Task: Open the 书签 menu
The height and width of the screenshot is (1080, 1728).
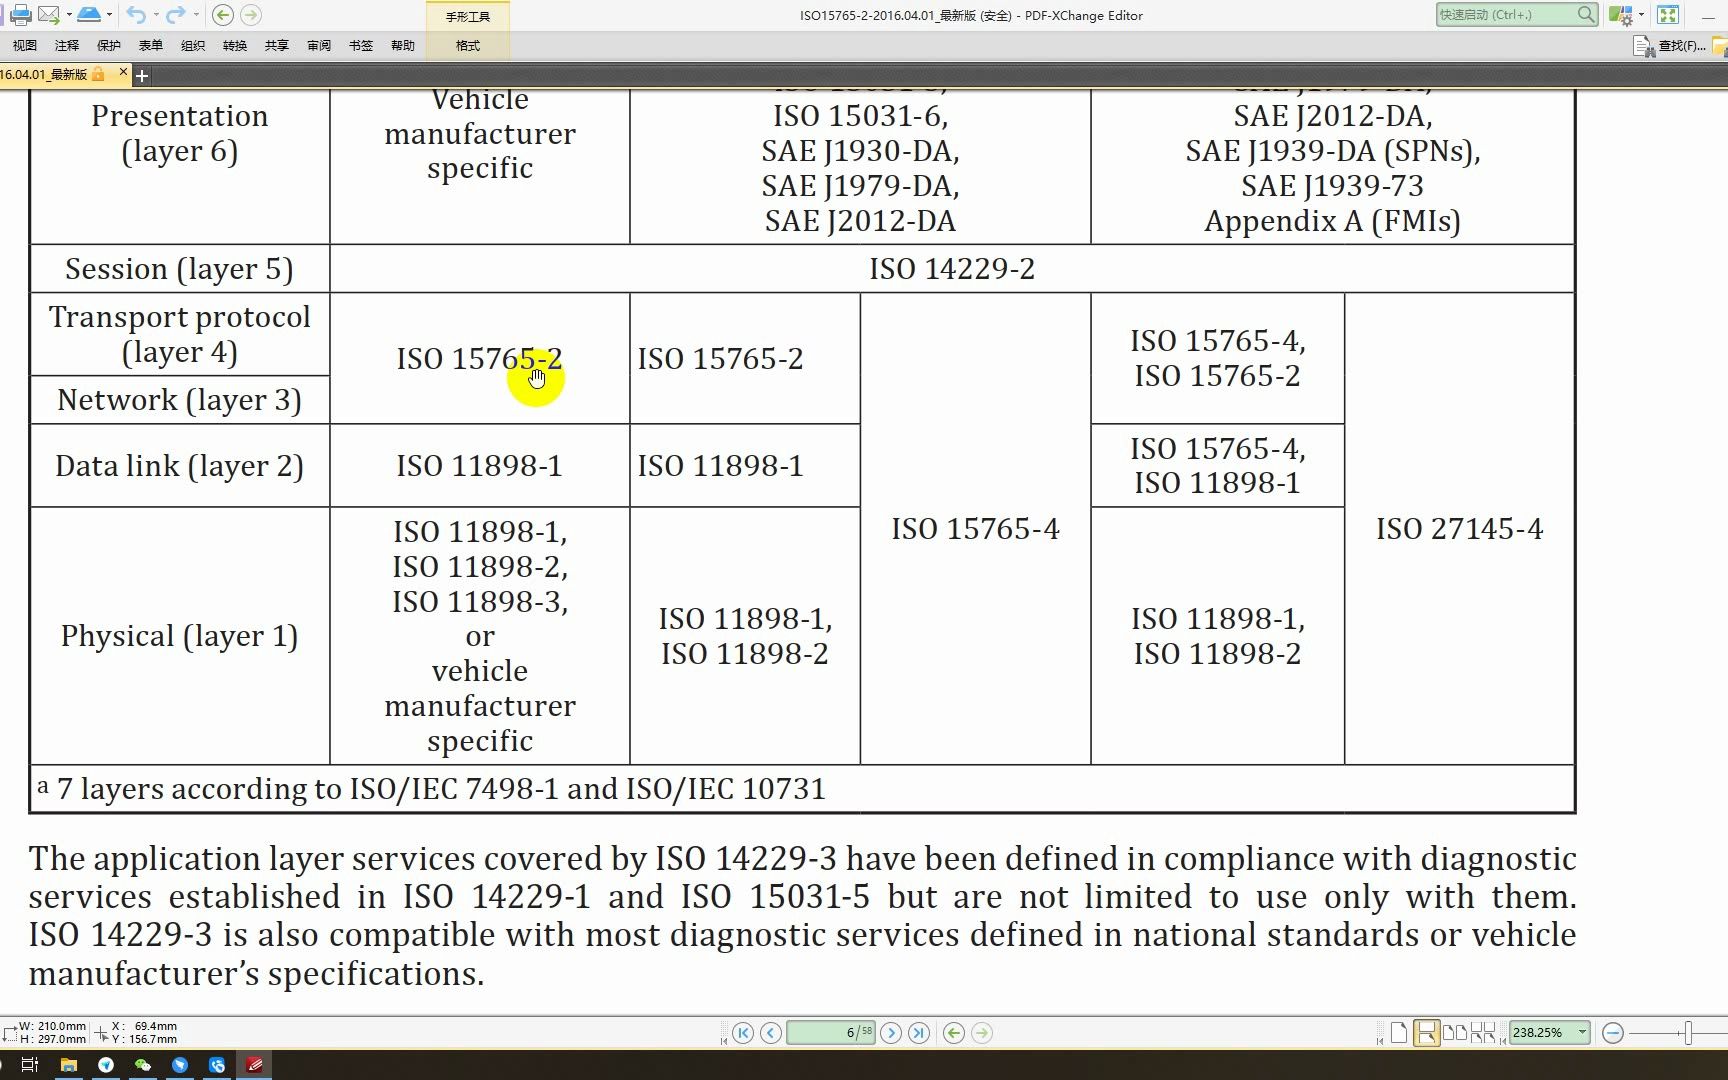Action: [361, 45]
